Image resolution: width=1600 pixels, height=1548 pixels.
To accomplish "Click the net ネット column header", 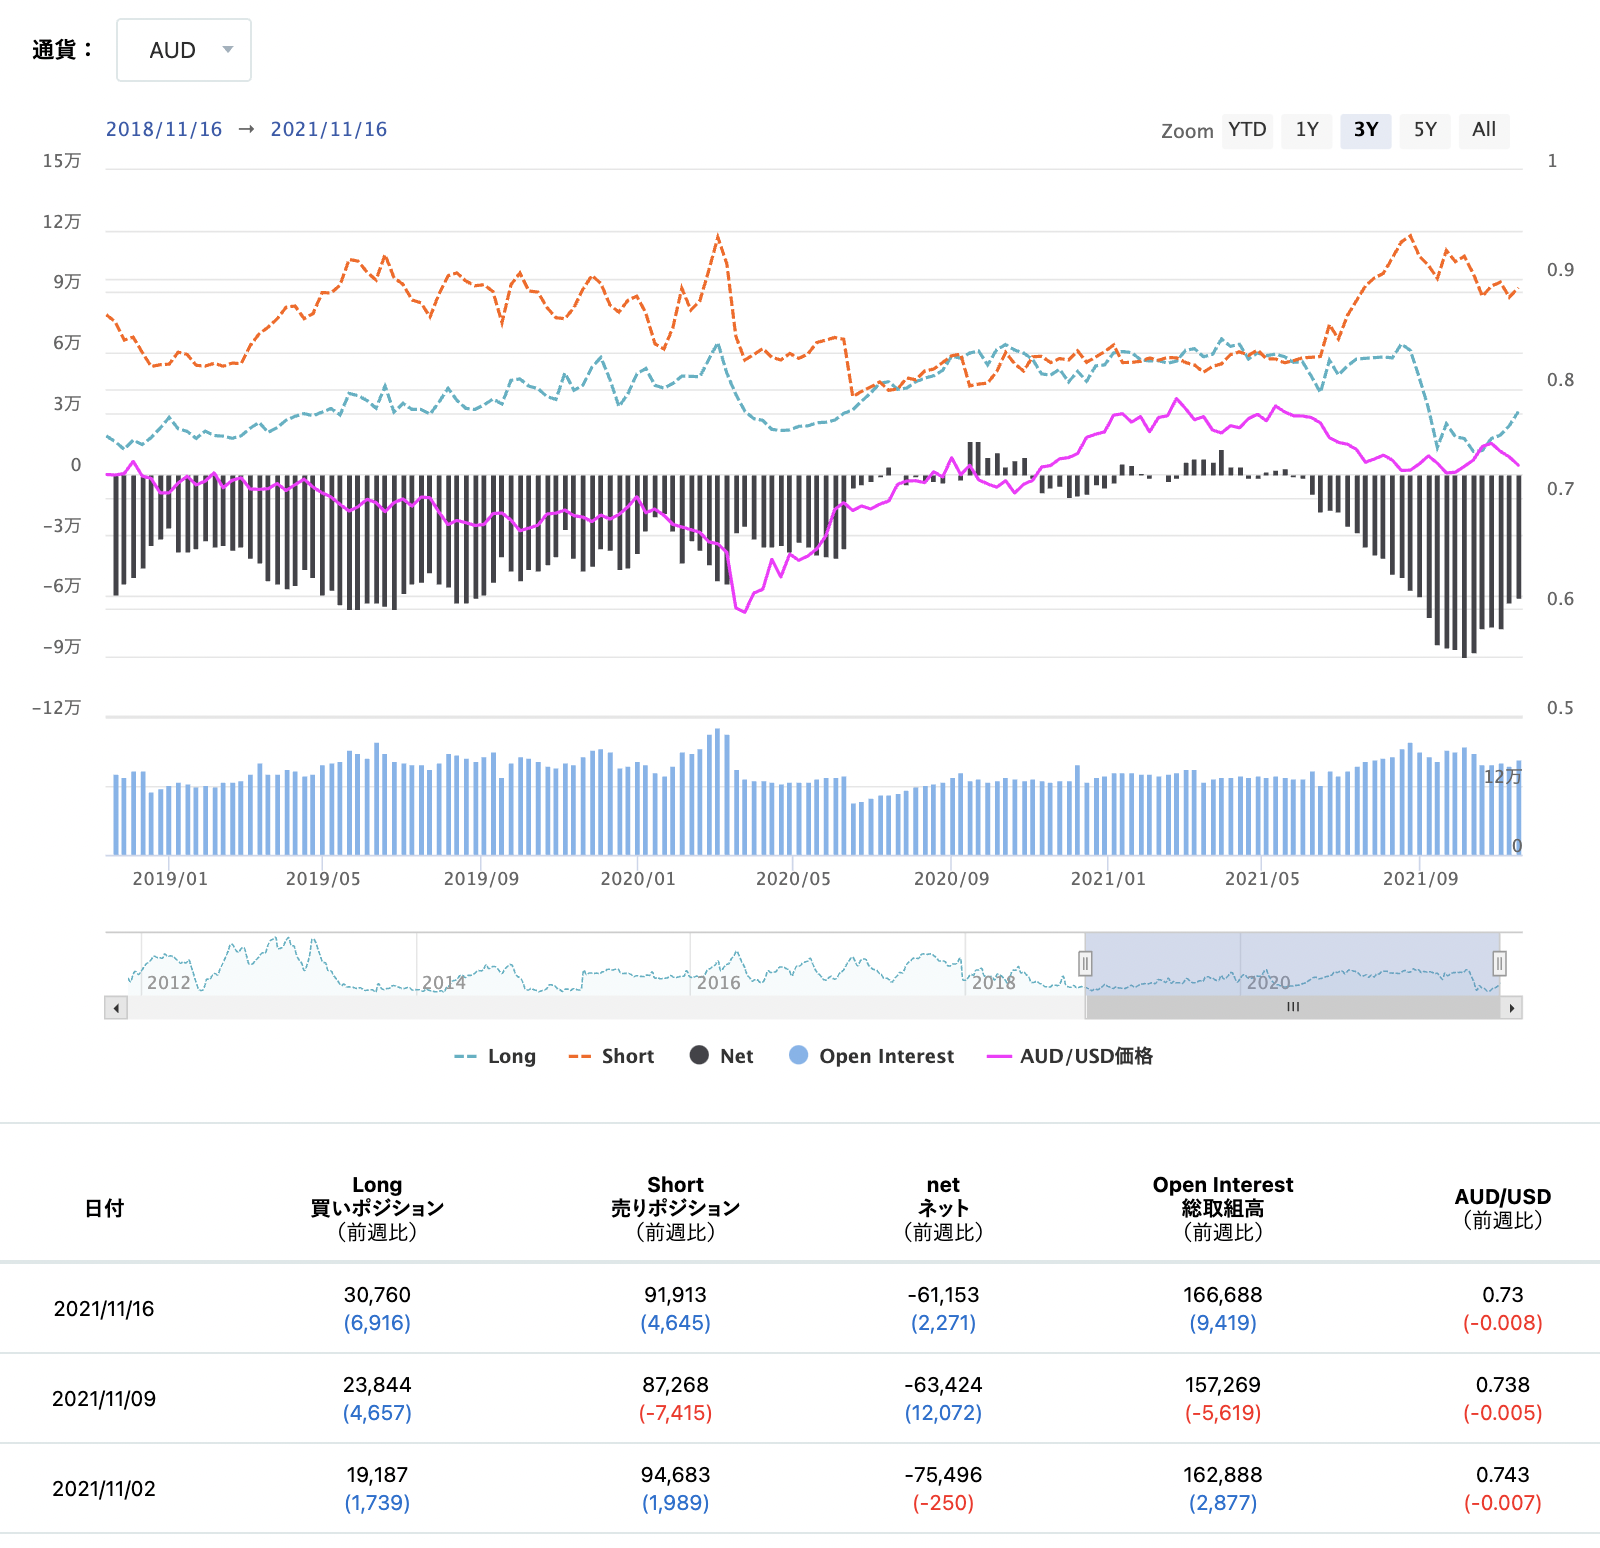I will [943, 1208].
